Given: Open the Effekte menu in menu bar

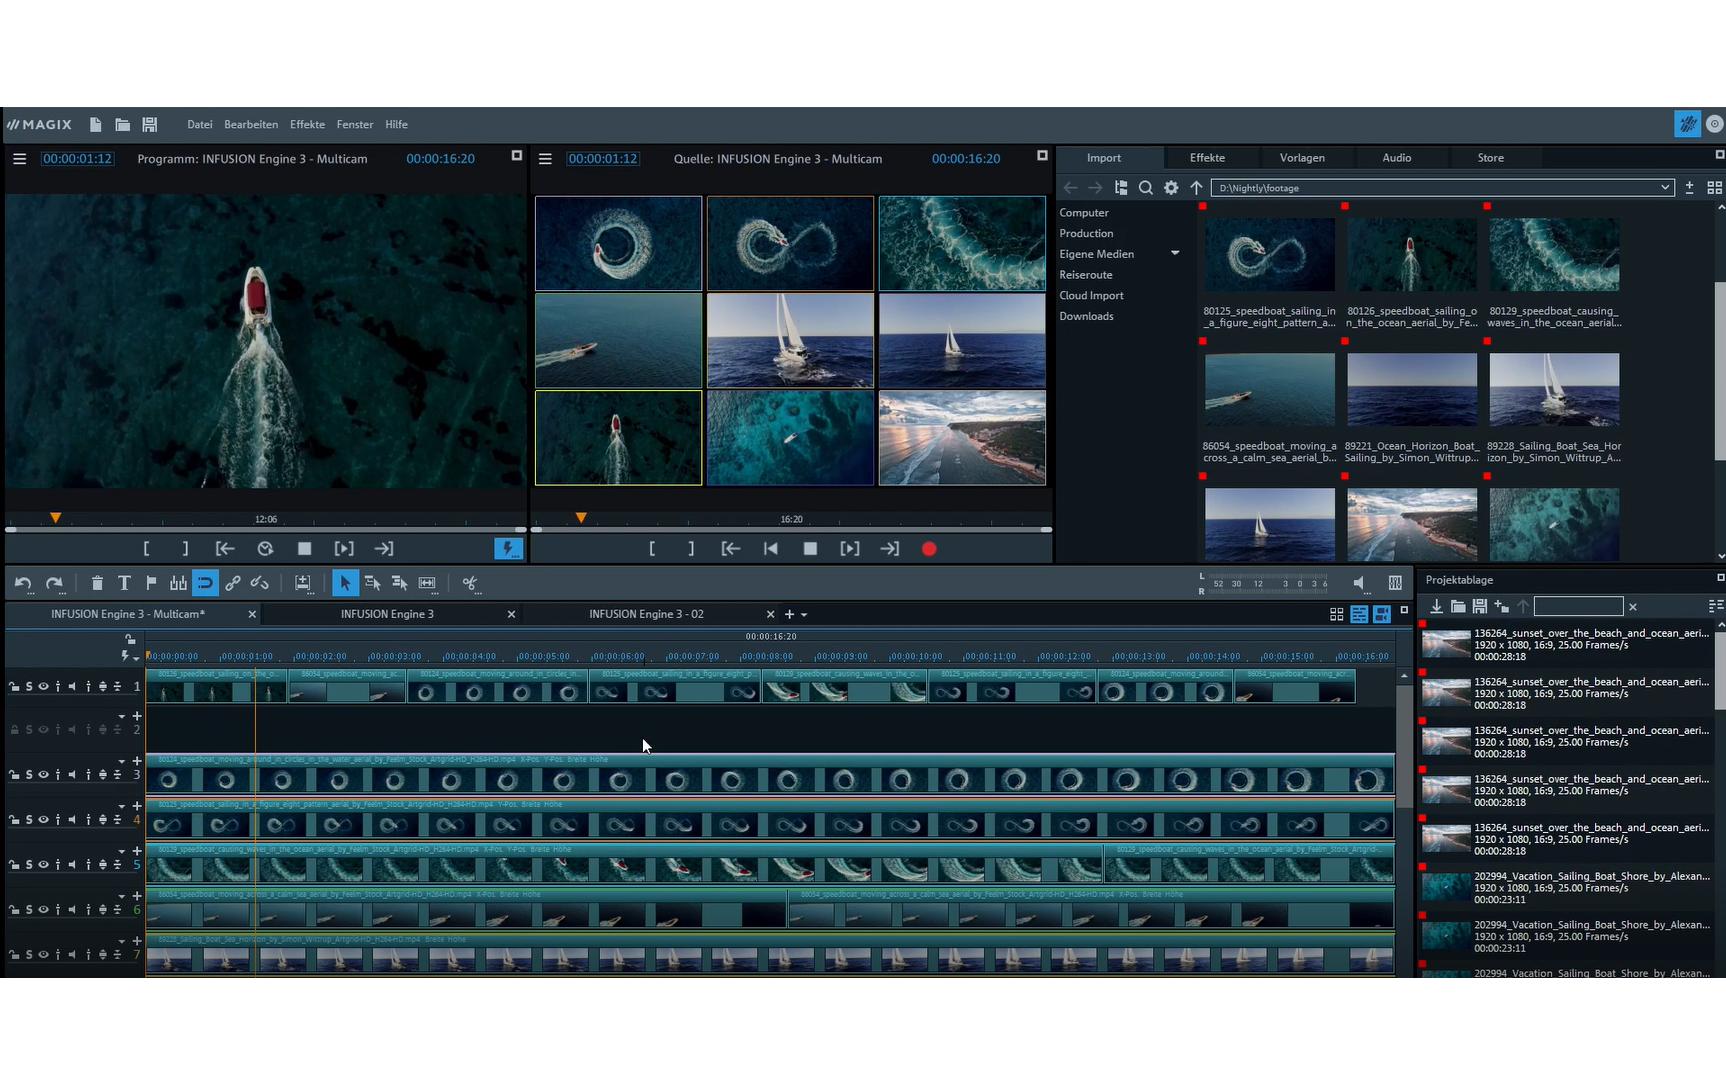Looking at the screenshot, I should pyautogui.click(x=307, y=125).
